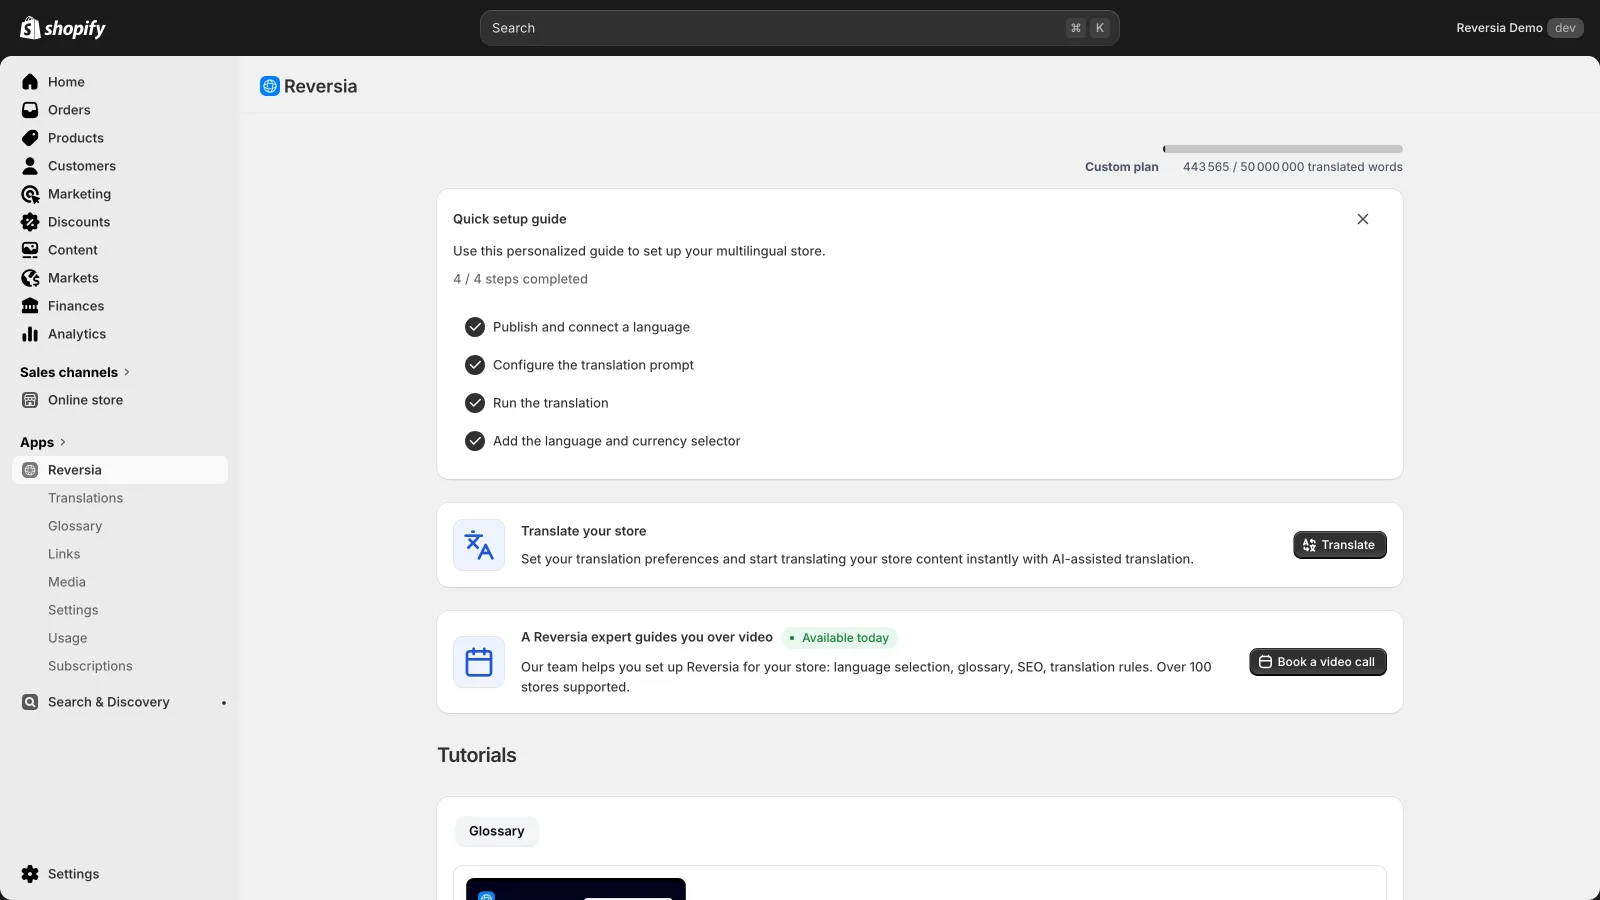Open the Media submenu item
The height and width of the screenshot is (900, 1600).
click(x=67, y=582)
